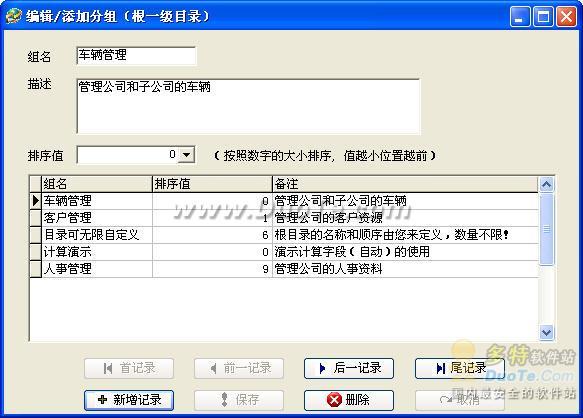Click inside the 组名 text field
The width and height of the screenshot is (583, 418).
pyautogui.click(x=136, y=56)
